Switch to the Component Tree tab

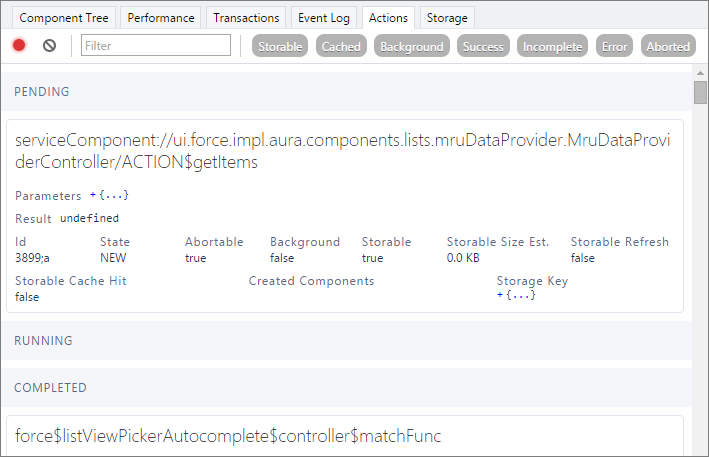(x=64, y=18)
